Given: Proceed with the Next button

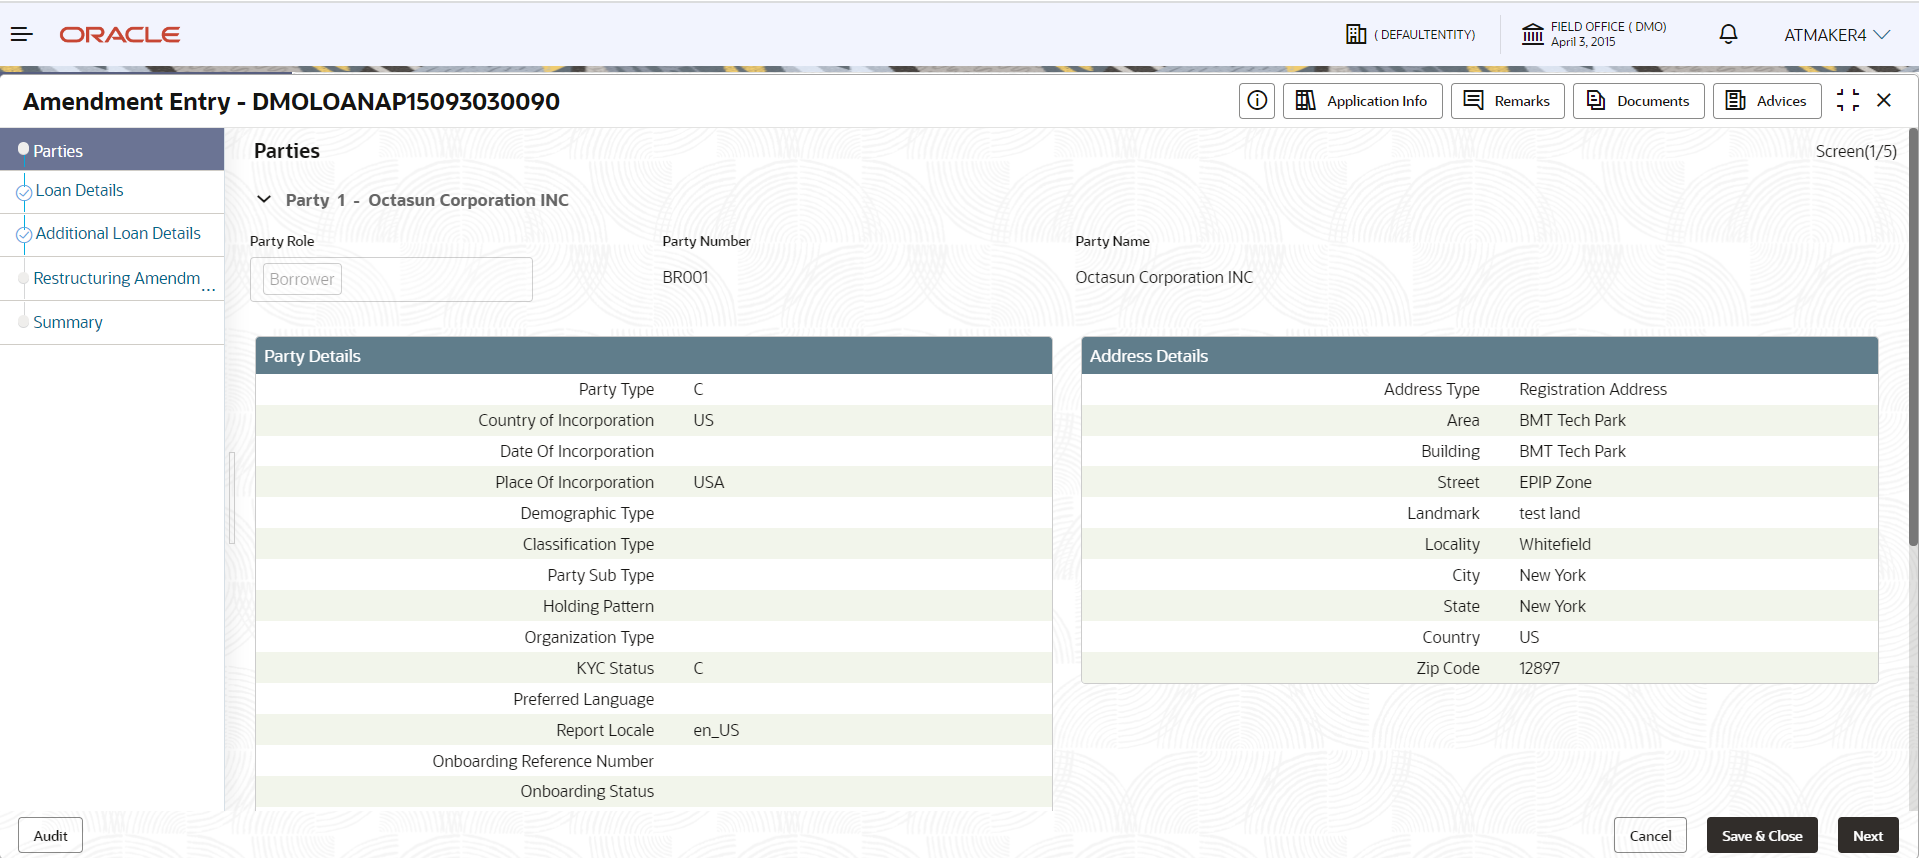Looking at the screenshot, I should pyautogui.click(x=1868, y=836).
